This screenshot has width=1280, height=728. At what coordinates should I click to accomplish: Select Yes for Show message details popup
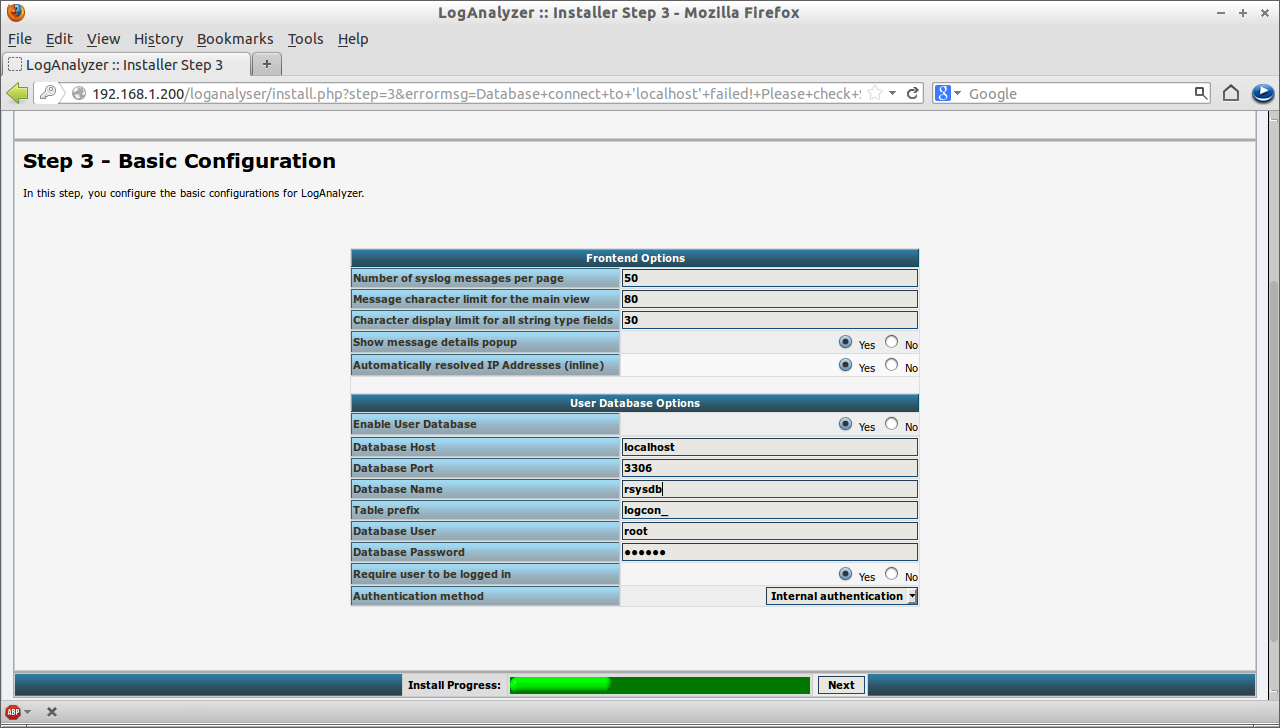[x=845, y=342]
